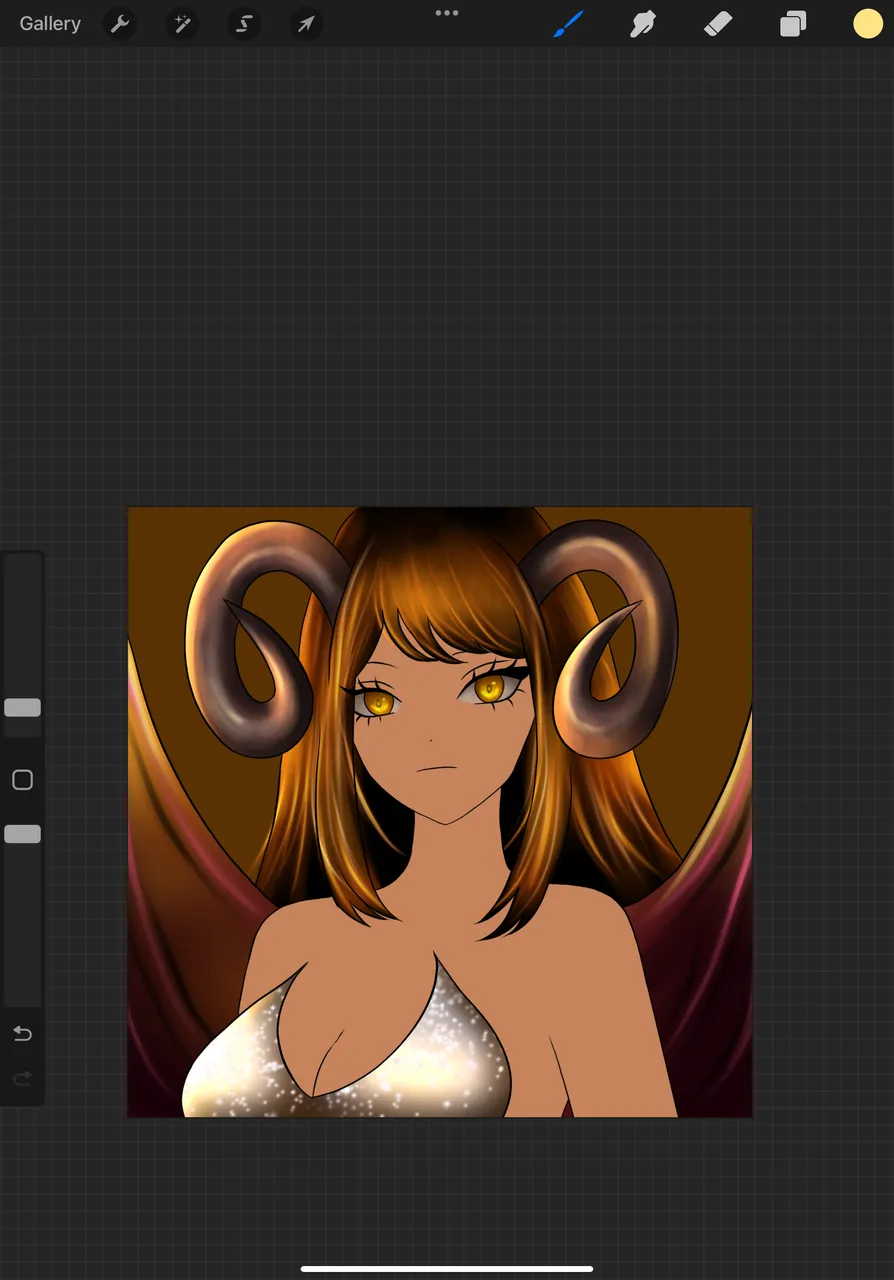Select the Smudge tool
Viewport: 894px width, 1280px height.
[x=643, y=24]
